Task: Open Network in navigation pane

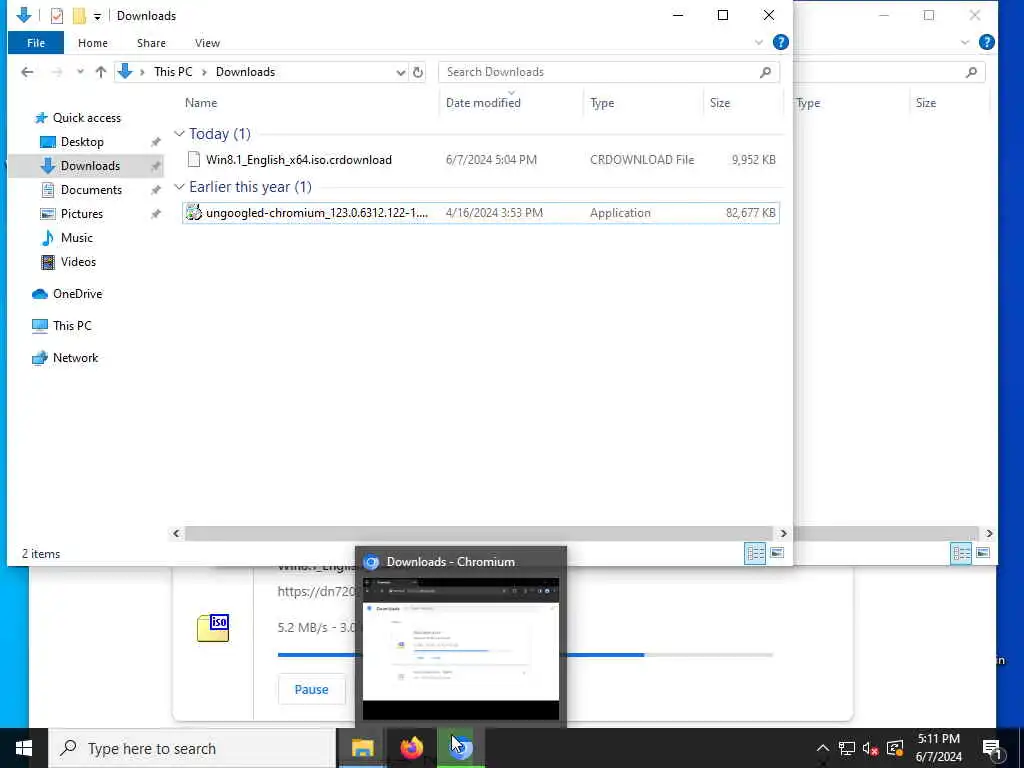Action: [75, 358]
